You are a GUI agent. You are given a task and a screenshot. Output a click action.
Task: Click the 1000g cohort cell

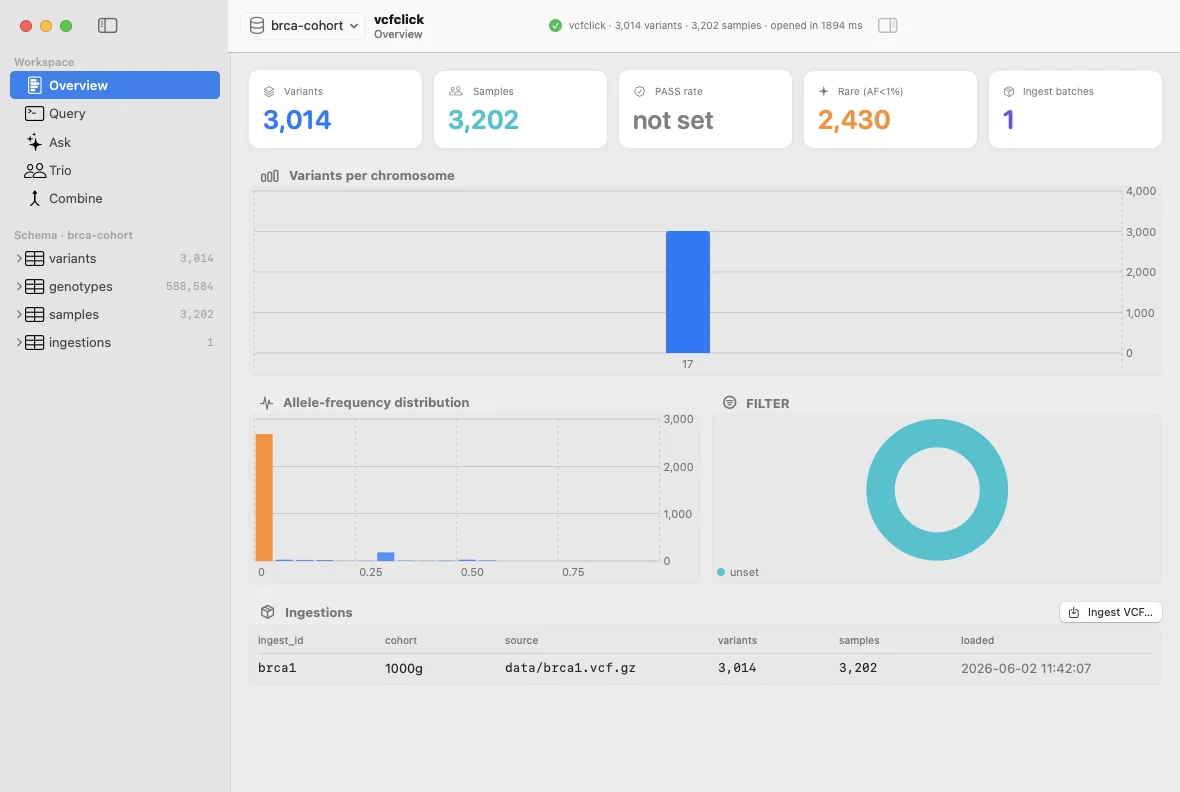pos(403,669)
